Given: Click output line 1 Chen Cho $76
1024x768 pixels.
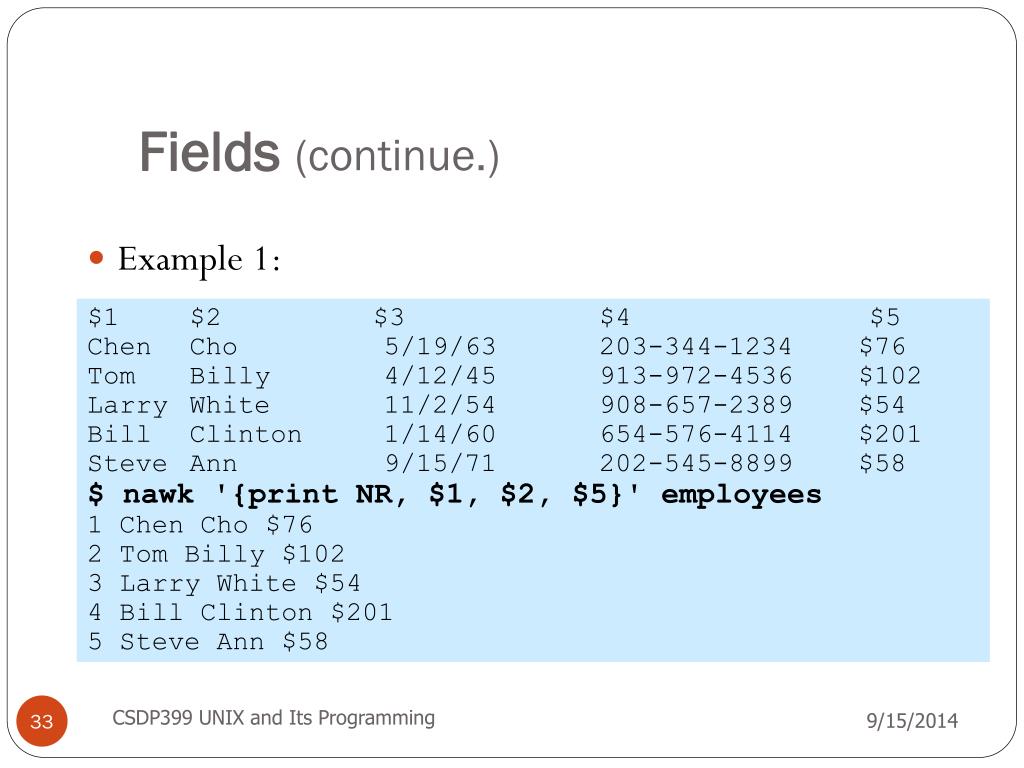Looking at the screenshot, I should coord(200,524).
